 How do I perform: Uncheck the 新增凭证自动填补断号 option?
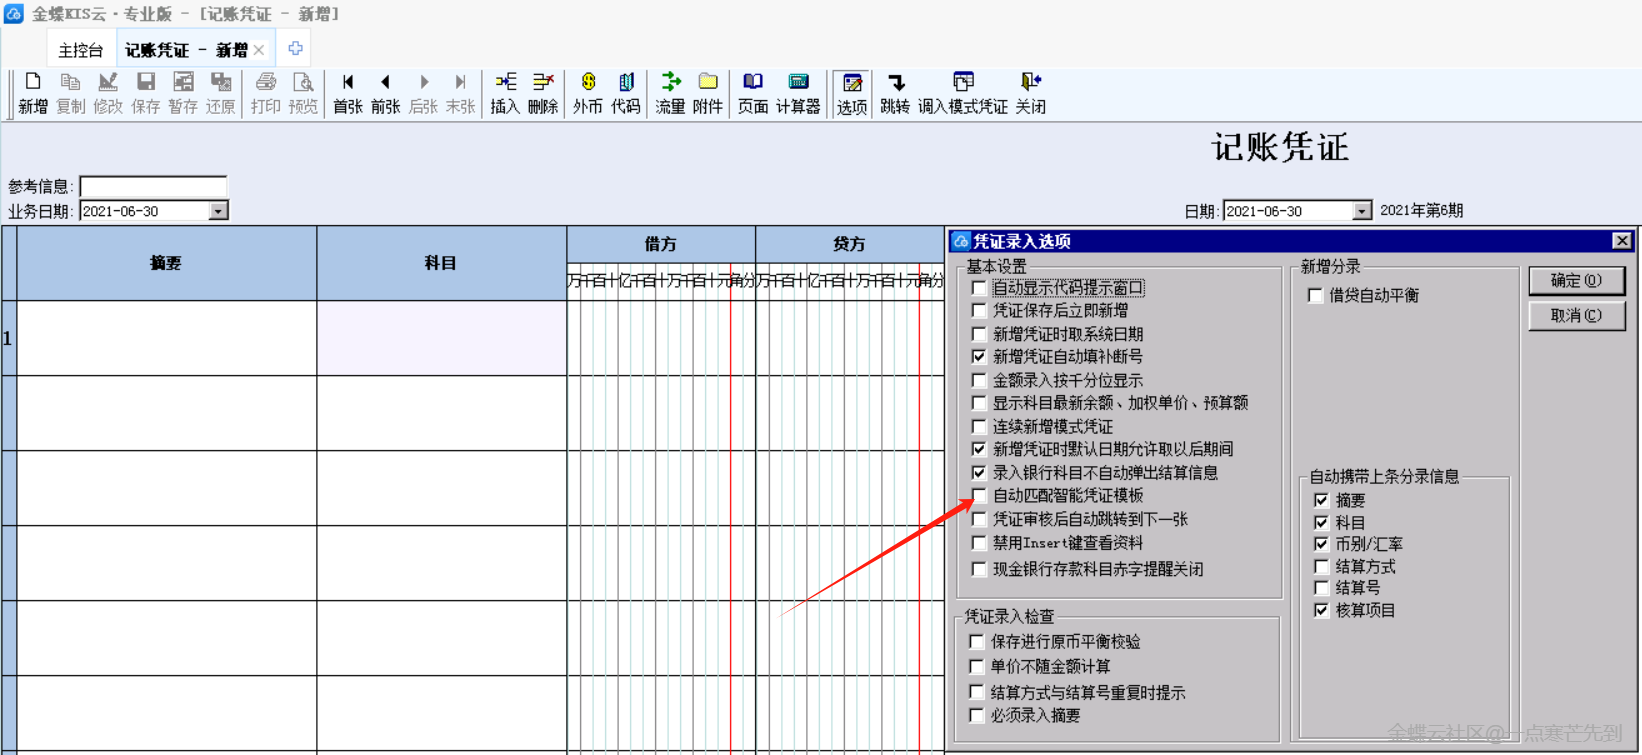point(980,357)
